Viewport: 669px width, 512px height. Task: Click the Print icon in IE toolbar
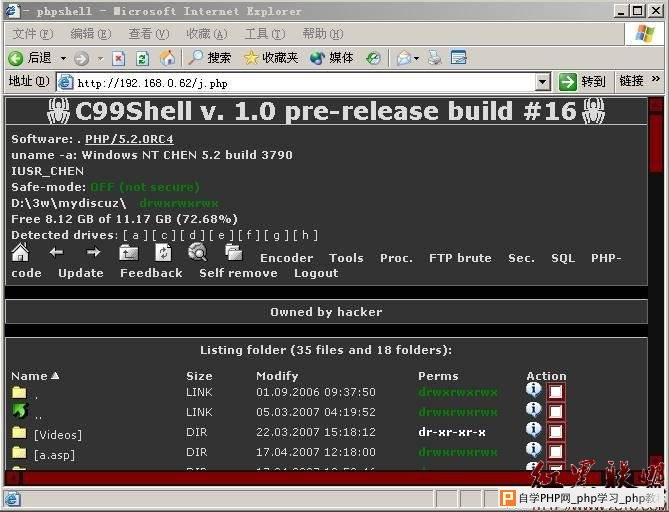click(435, 58)
